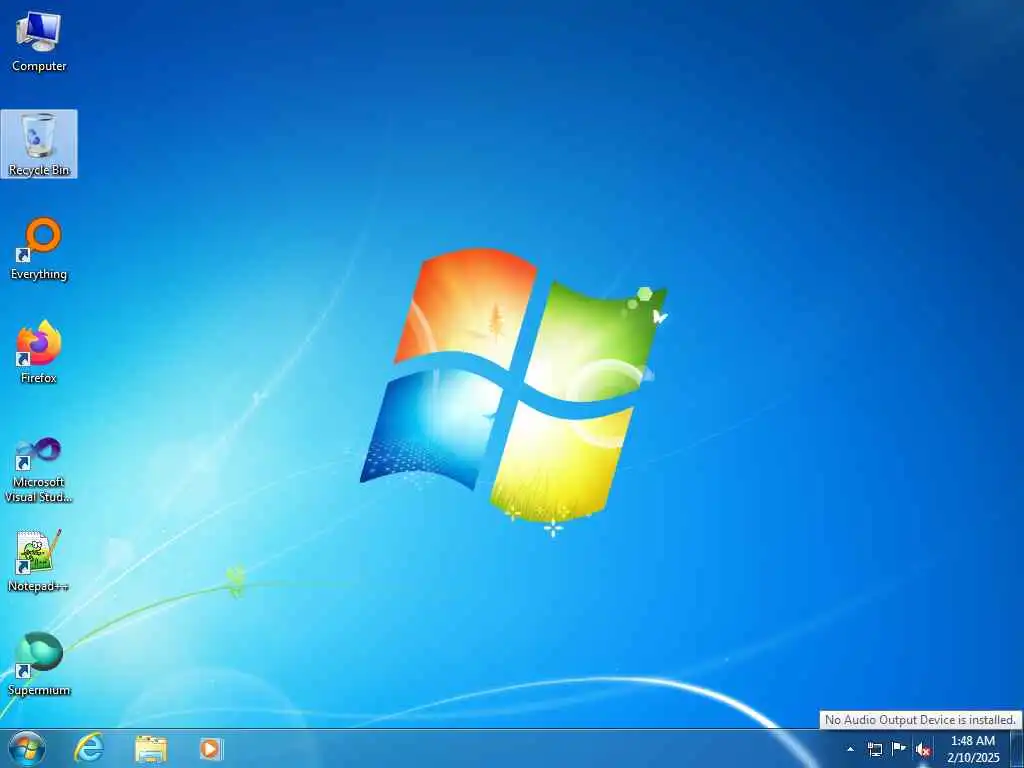Select the Supermium browser shortcut
Image resolution: width=1024 pixels, height=768 pixels.
point(39,664)
